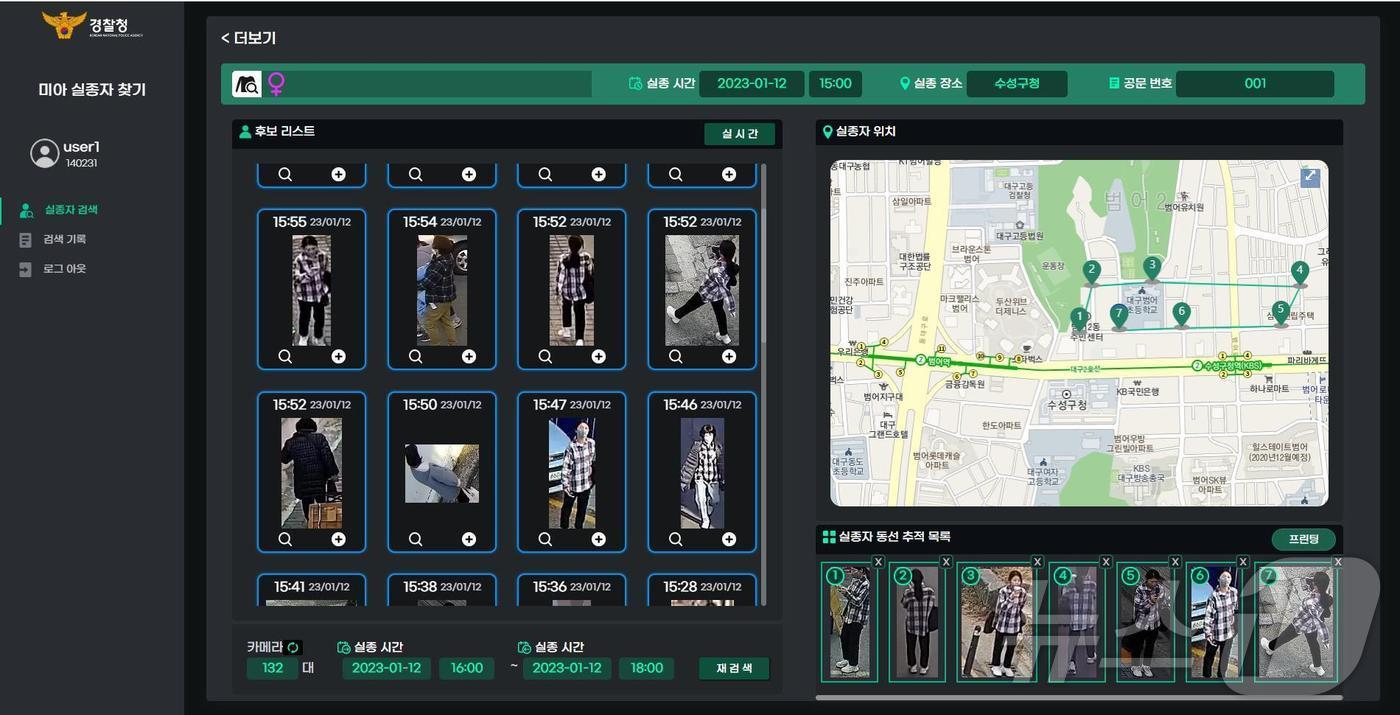The image size is (1400, 715).
Task: Select the female gender icon
Action: coord(276,84)
